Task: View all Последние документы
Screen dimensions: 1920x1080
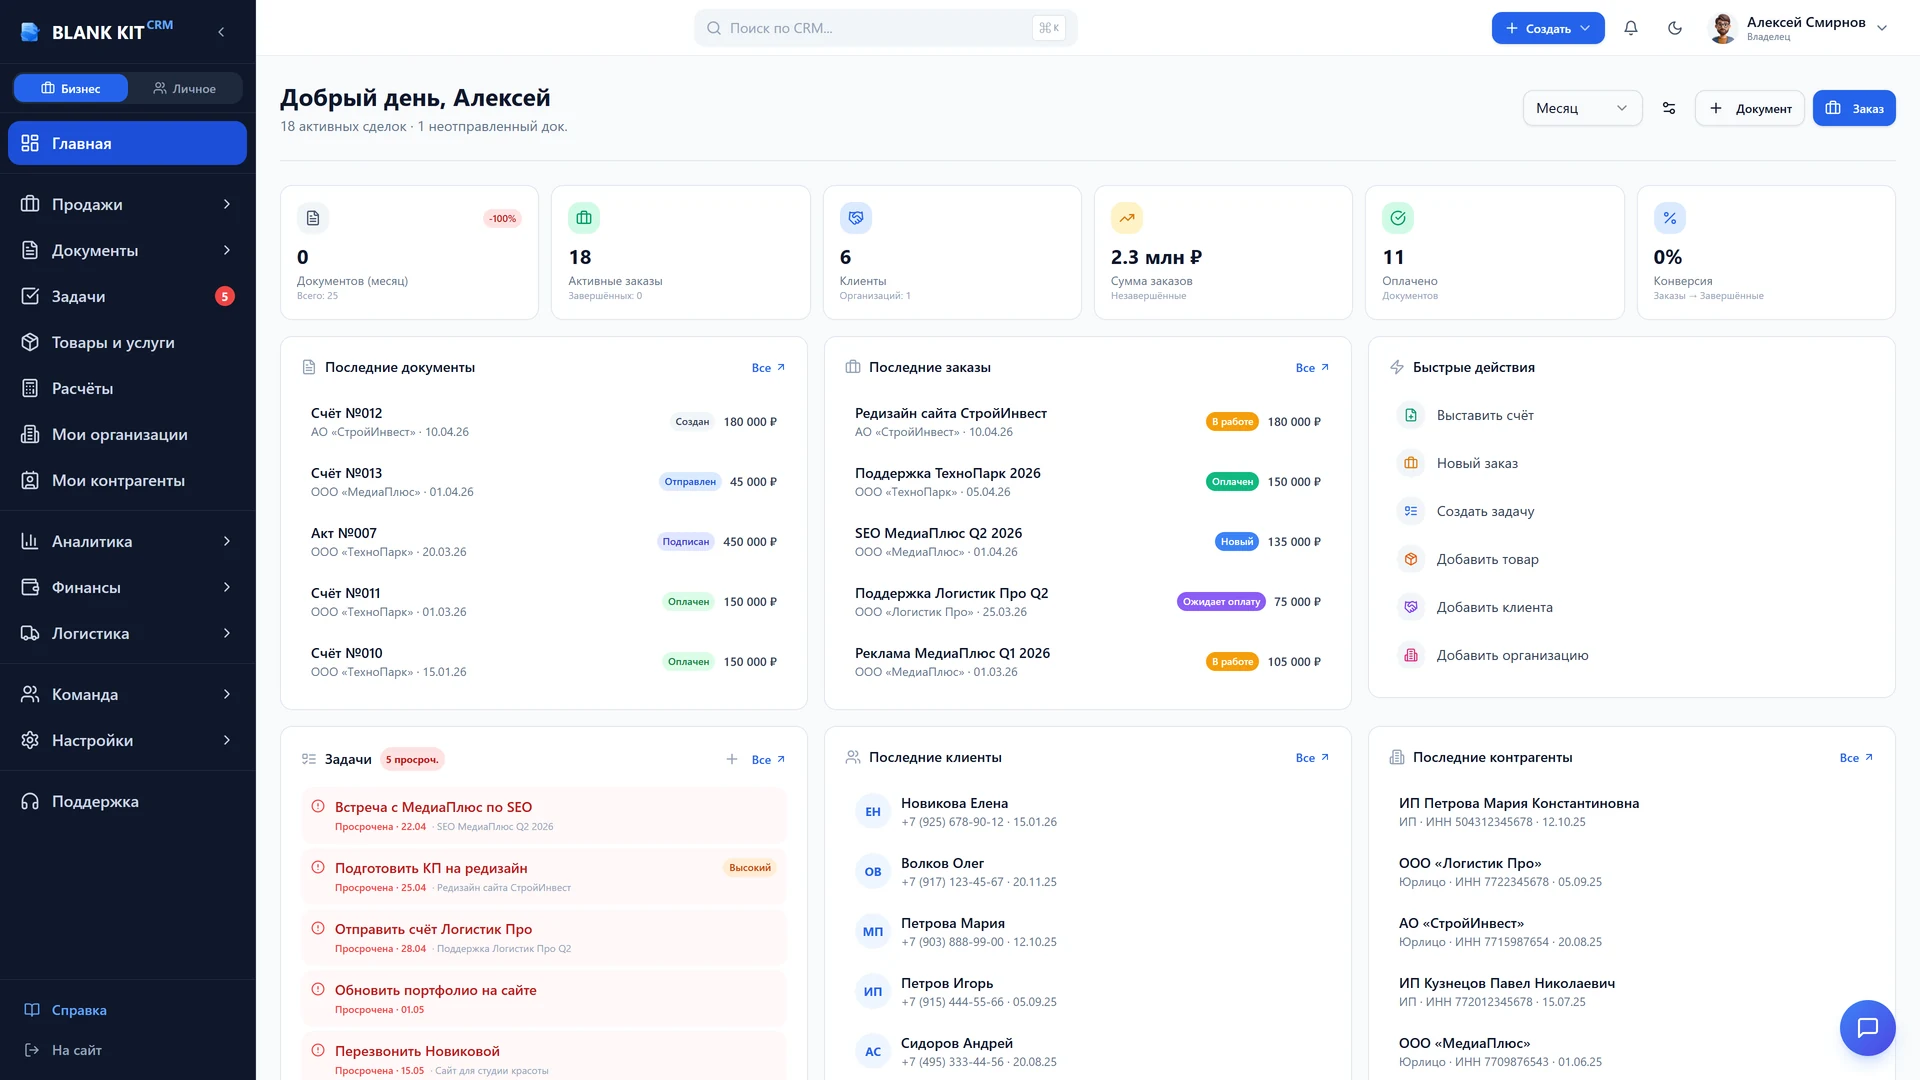Action: (x=768, y=368)
